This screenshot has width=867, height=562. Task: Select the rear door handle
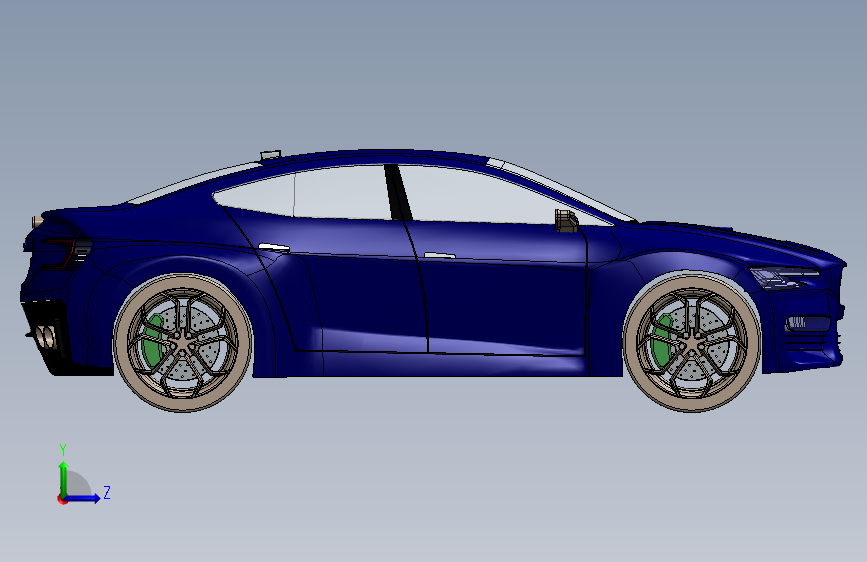click(x=274, y=247)
